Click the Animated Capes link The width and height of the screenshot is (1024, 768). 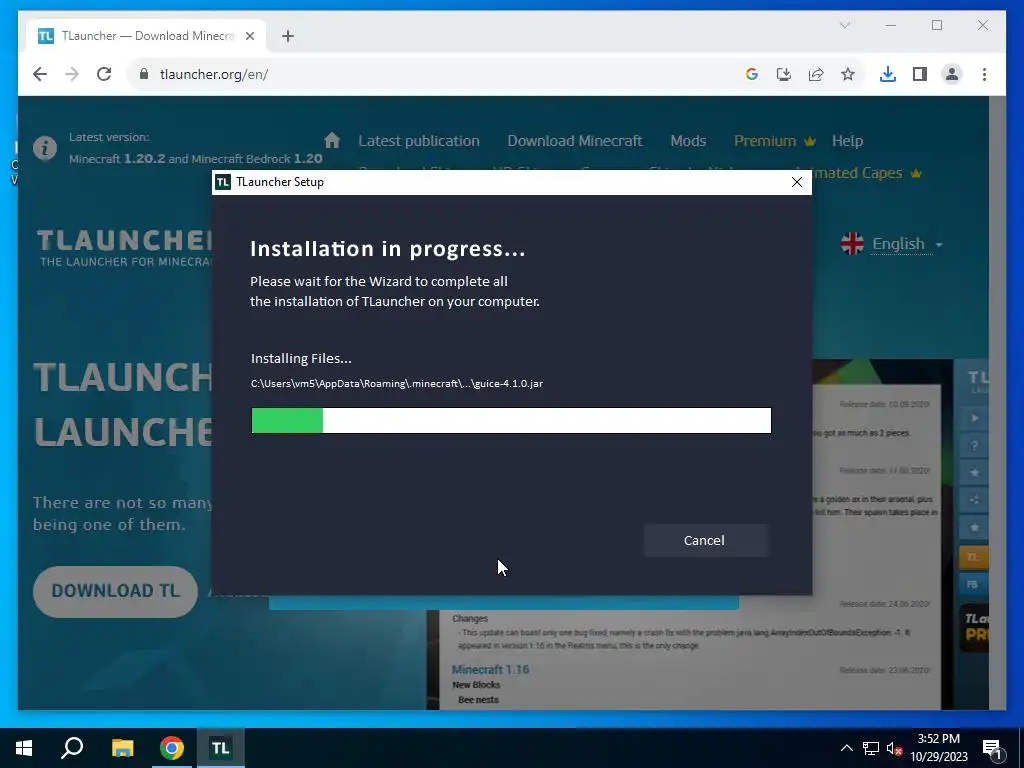[866, 173]
